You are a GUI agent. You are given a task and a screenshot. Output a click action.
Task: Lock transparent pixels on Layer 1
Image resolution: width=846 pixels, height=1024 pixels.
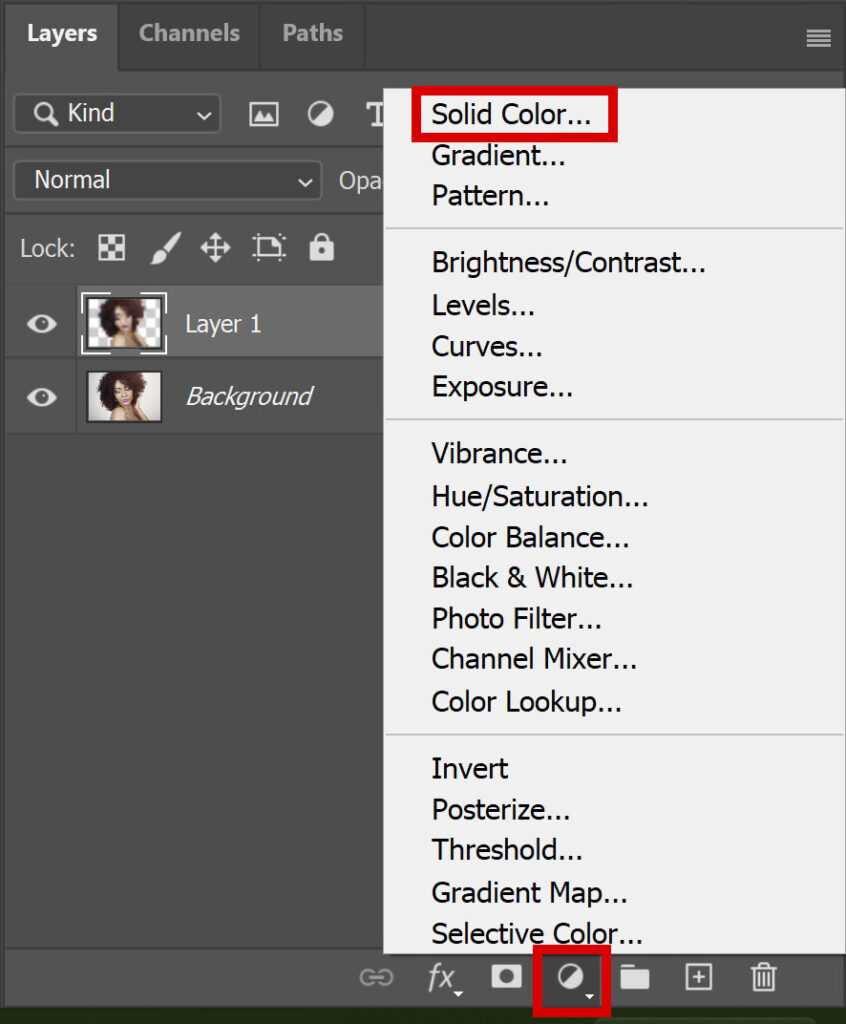[110, 247]
